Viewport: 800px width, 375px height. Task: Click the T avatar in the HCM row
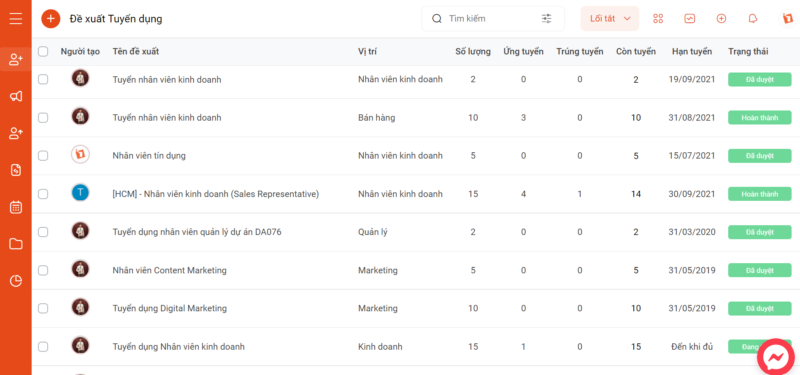point(80,193)
